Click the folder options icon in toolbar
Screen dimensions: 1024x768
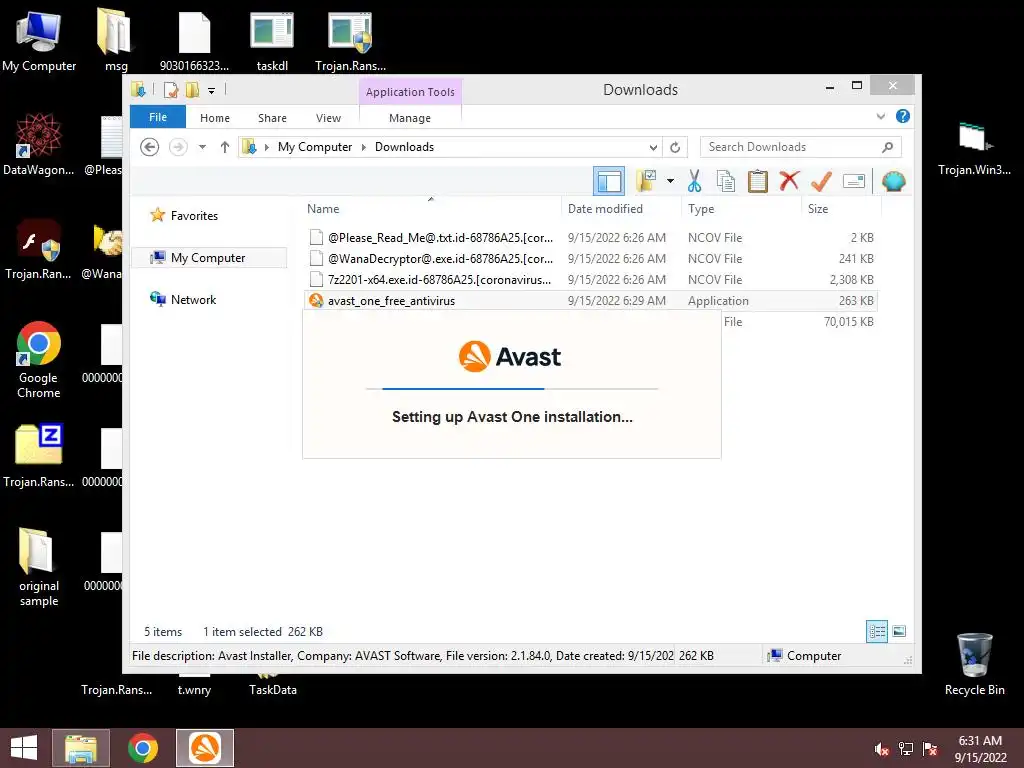click(x=646, y=181)
